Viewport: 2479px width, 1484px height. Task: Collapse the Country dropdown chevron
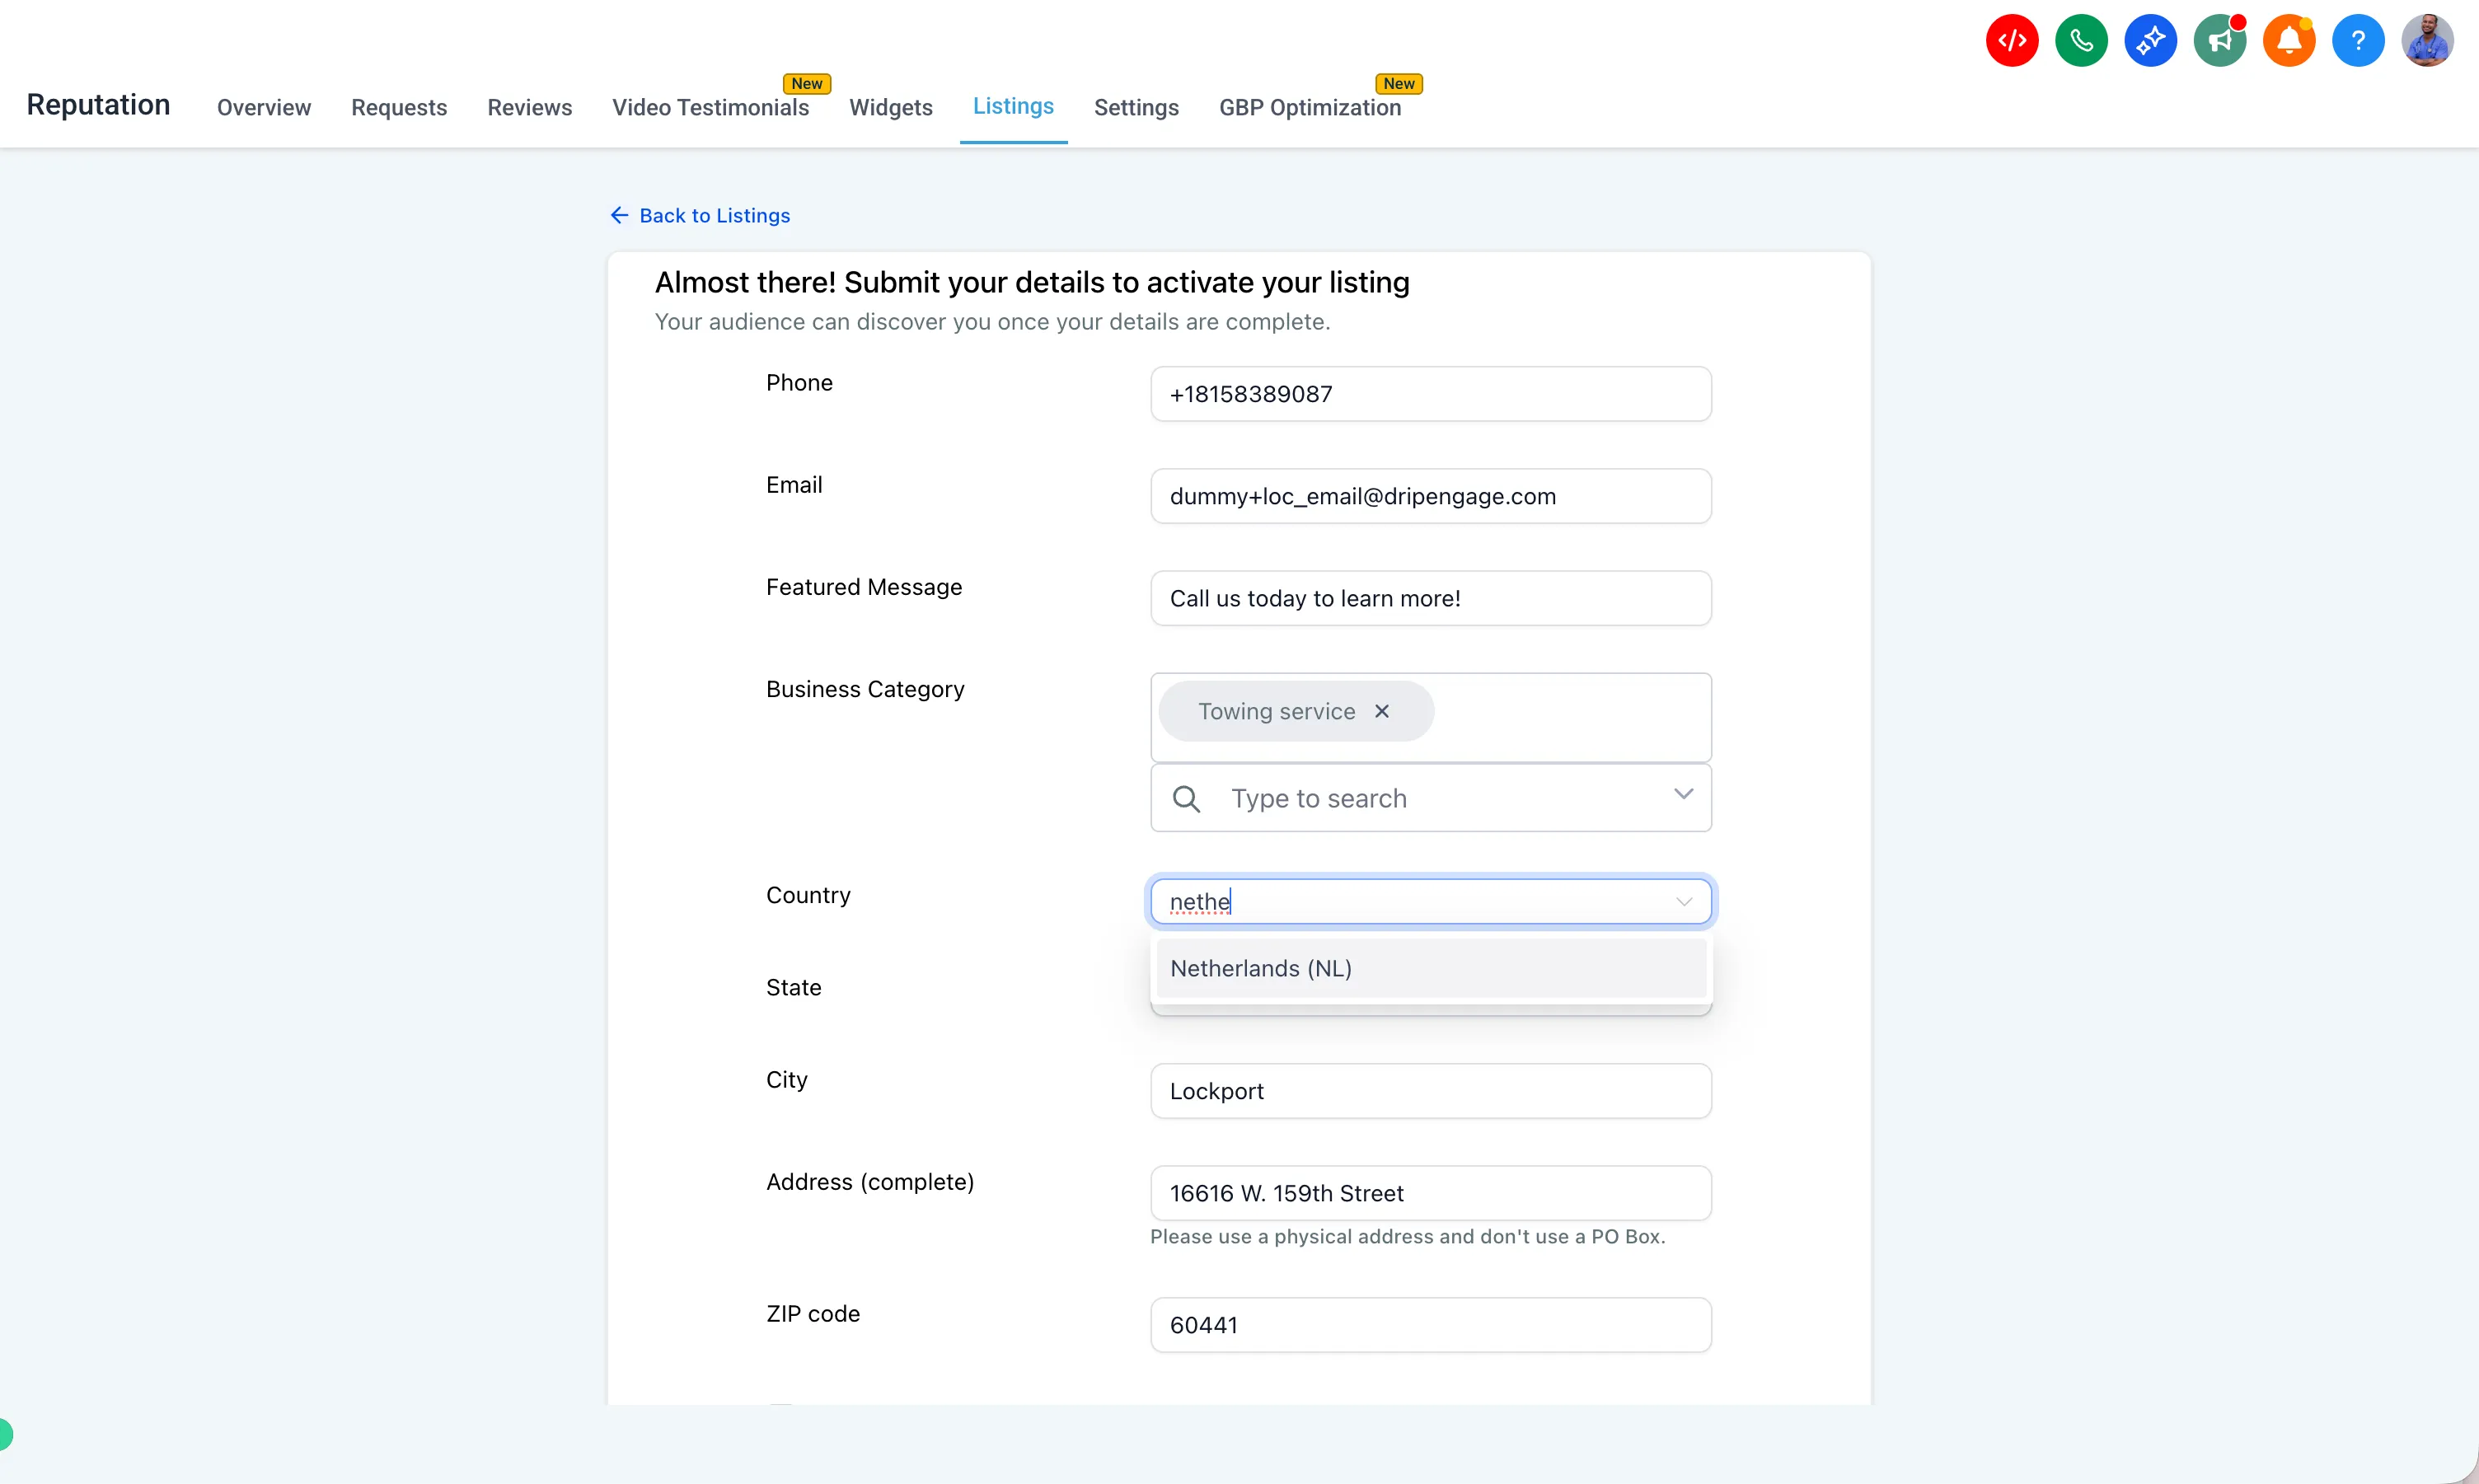[x=1684, y=902]
